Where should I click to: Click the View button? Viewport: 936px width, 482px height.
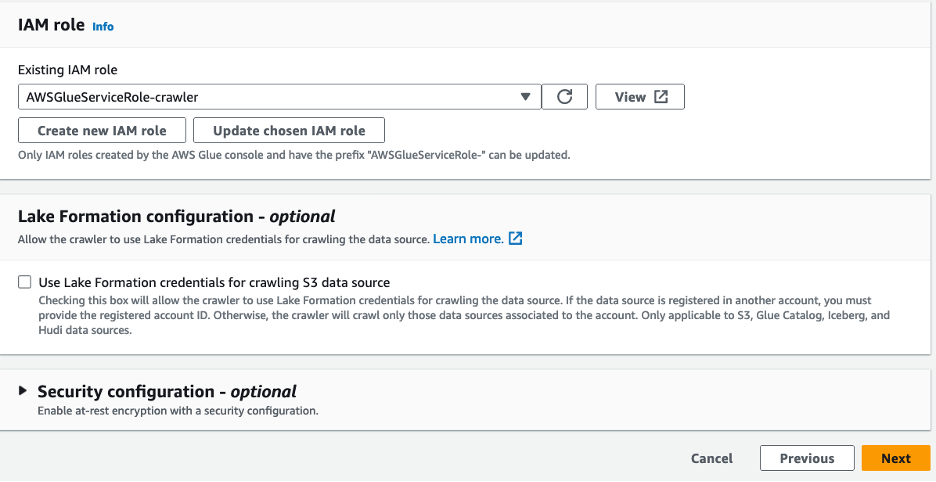click(640, 97)
